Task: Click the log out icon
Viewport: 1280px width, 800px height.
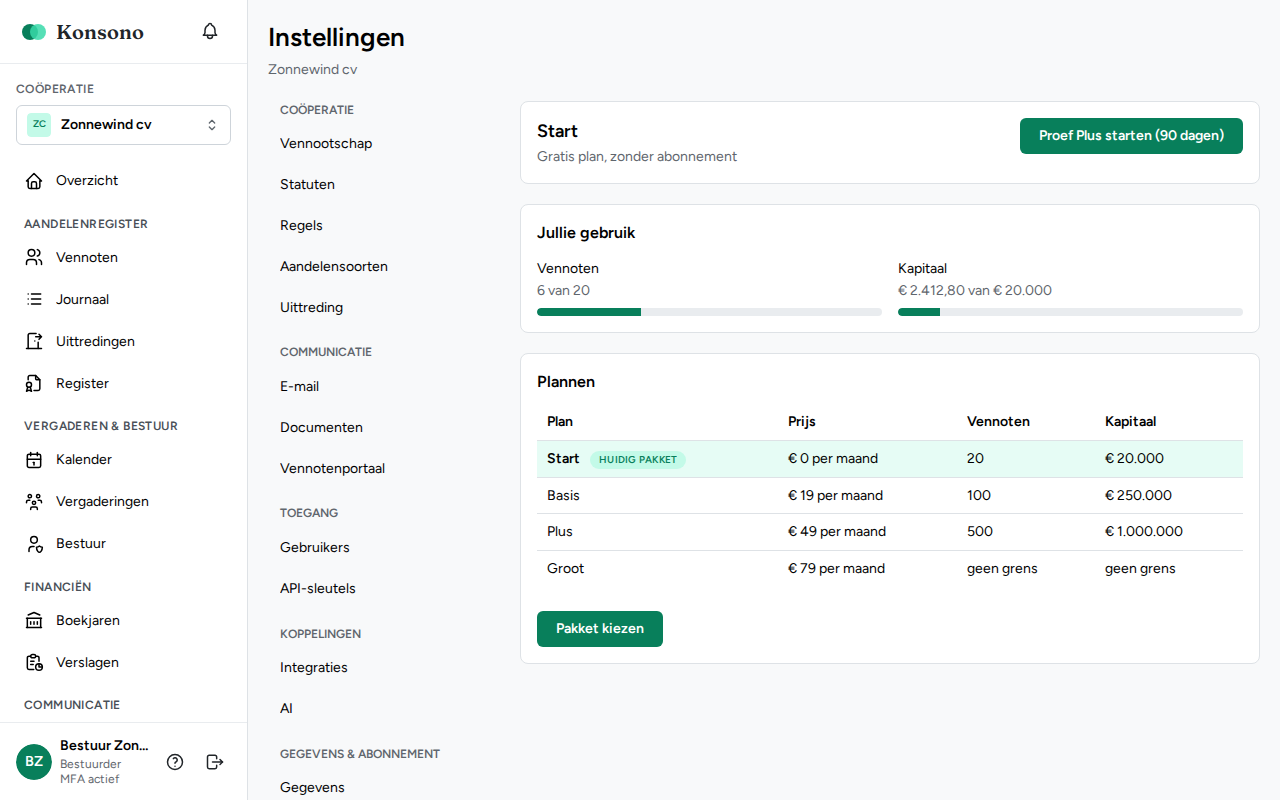Action: coord(215,762)
